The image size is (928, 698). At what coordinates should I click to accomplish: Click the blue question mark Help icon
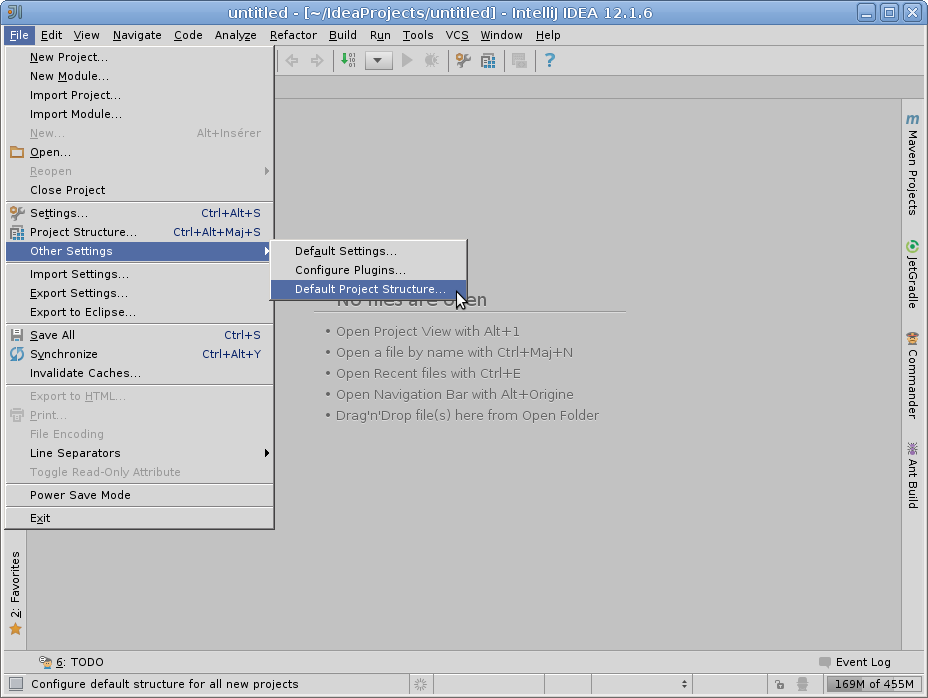coord(550,60)
